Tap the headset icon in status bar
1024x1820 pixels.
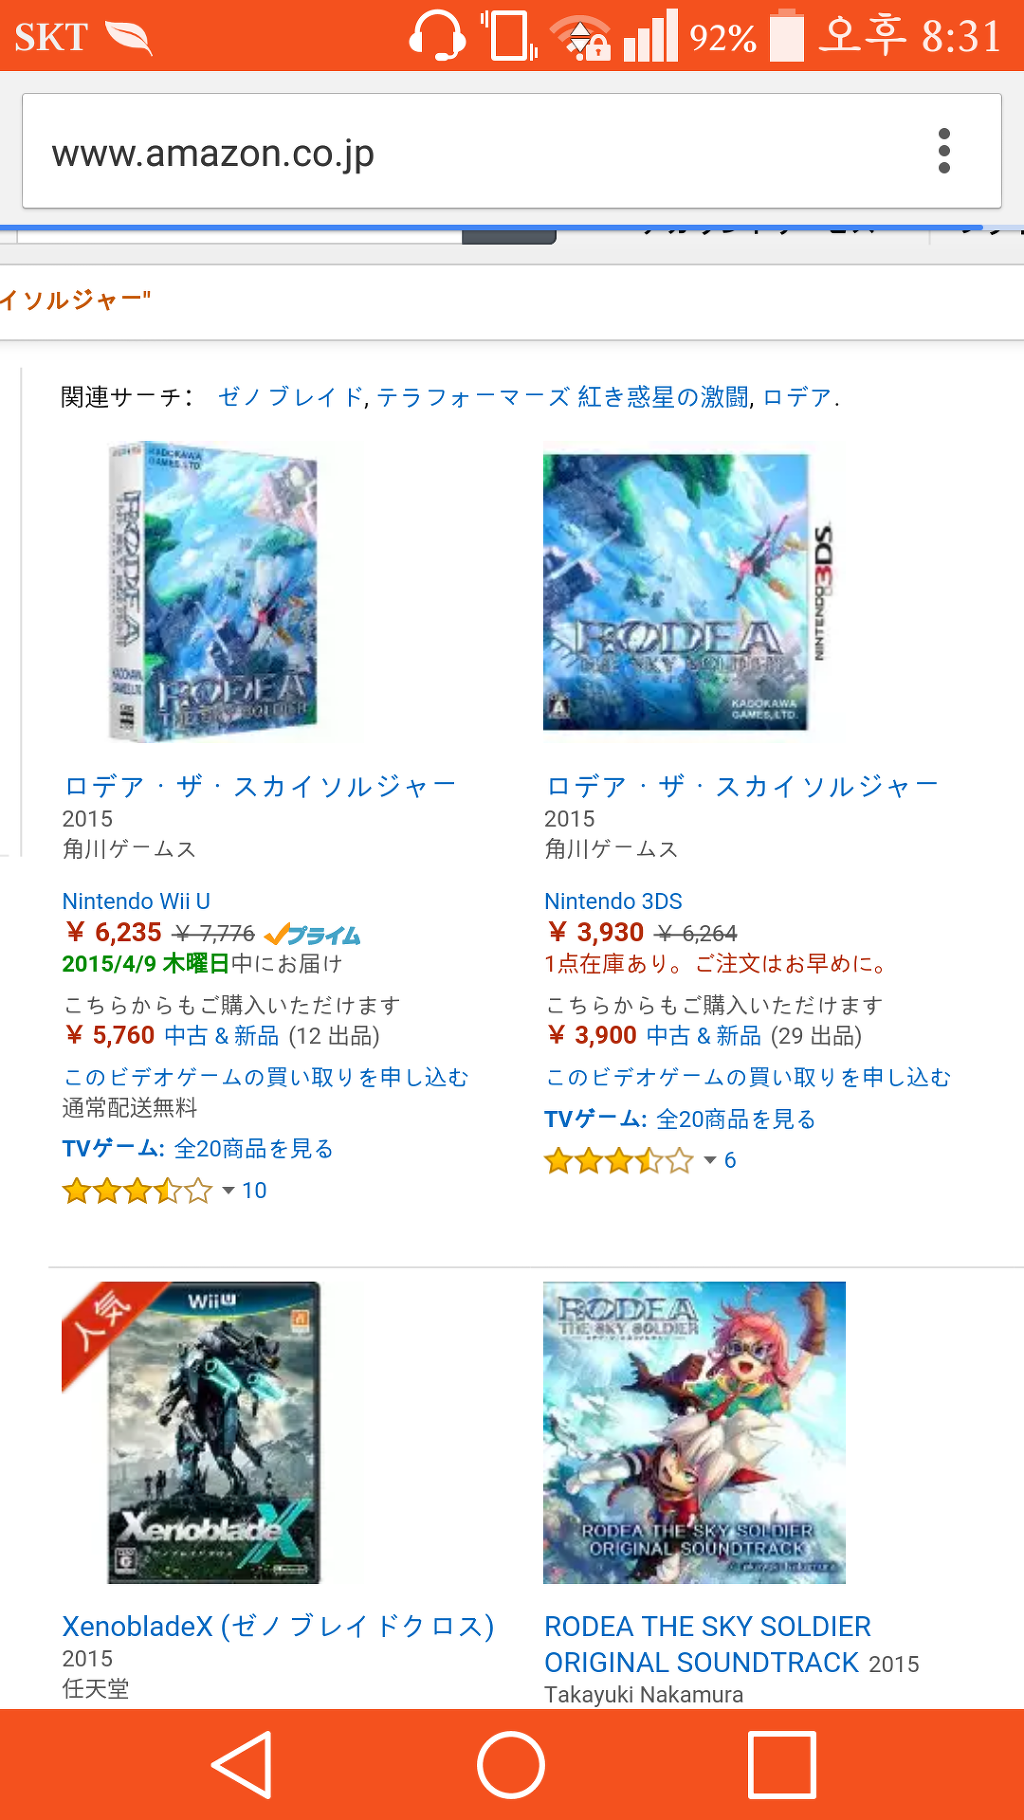437,36
